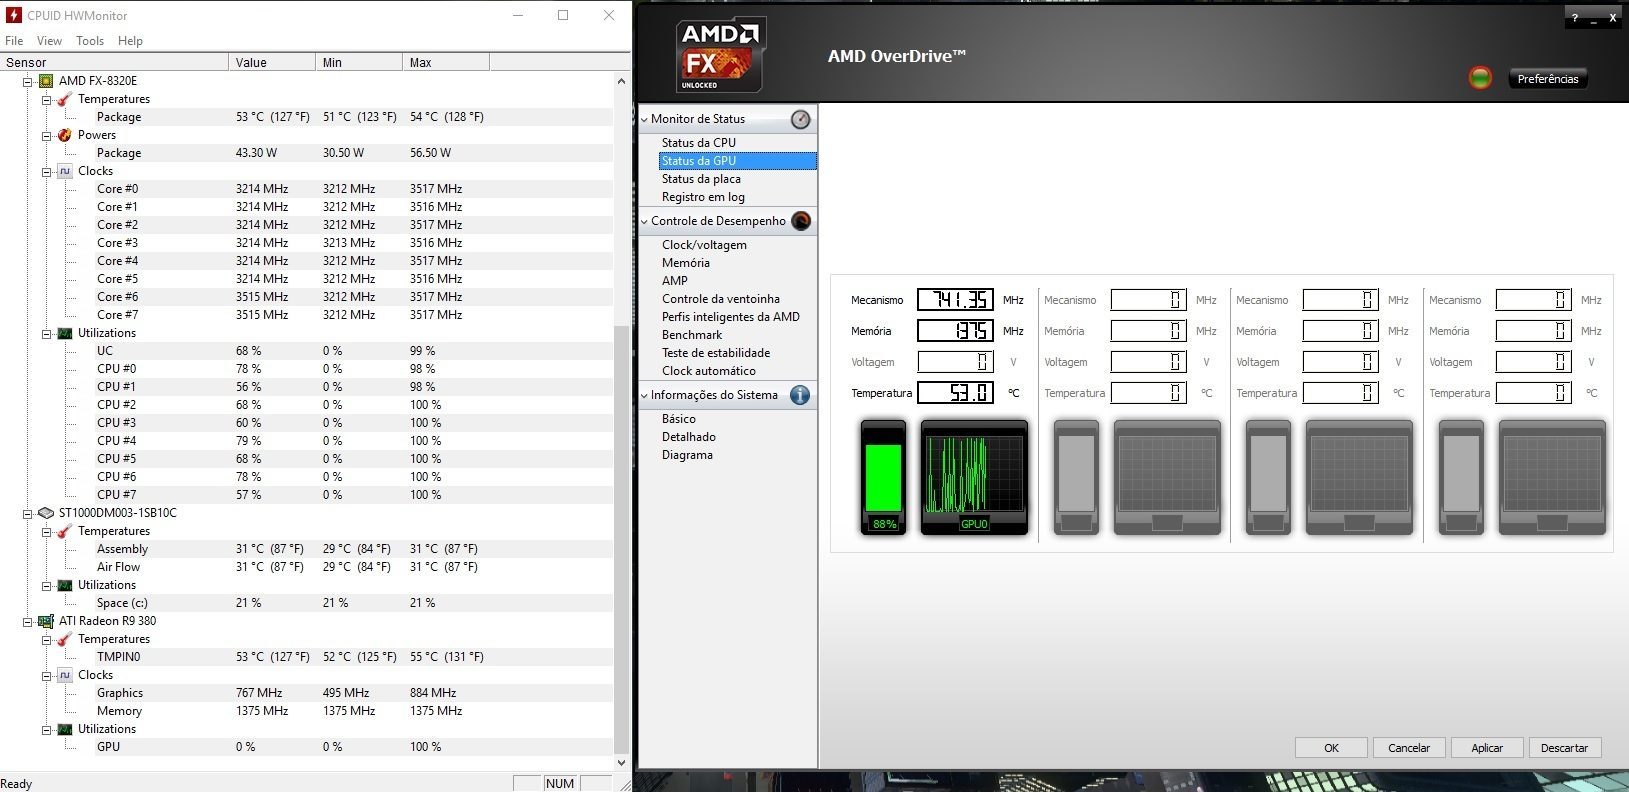1629x792 pixels.
Task: Open Registro em log
Action: 703,197
